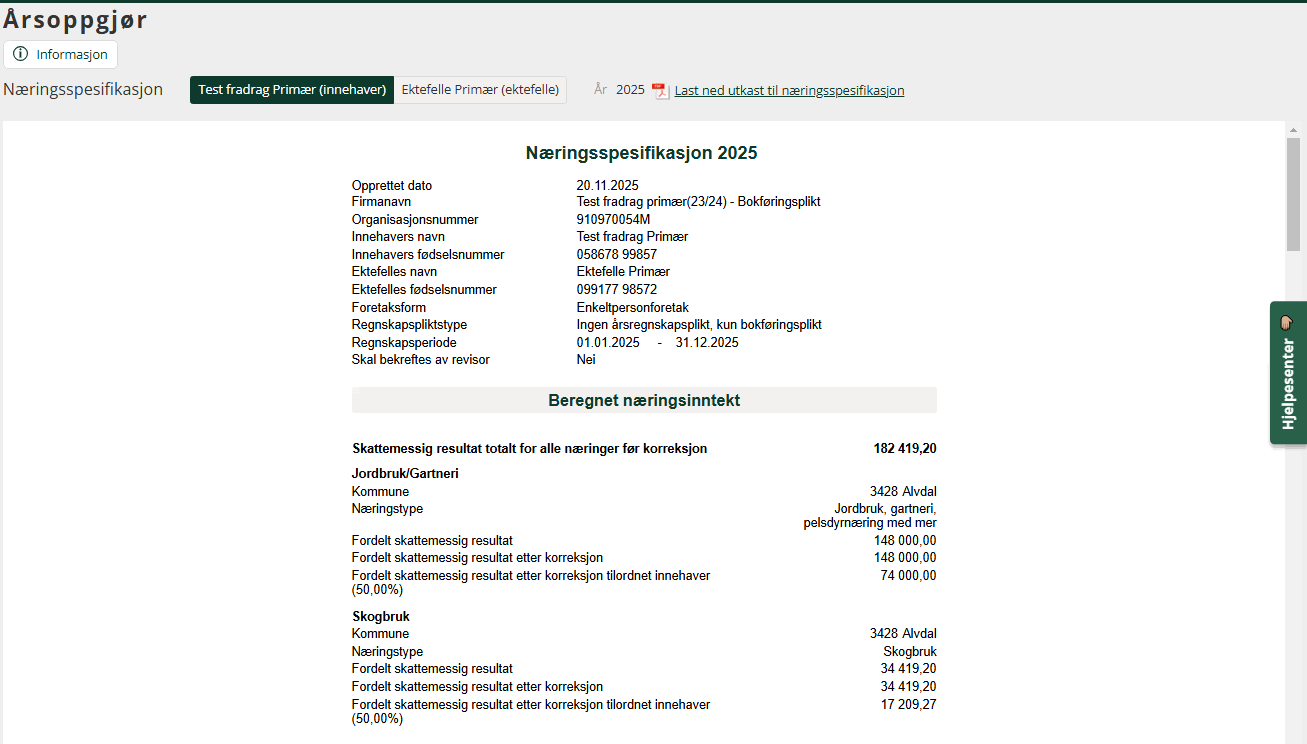Click the Jordbruk/Gartneri subsection heading
Screen dimensions: 1307x744
click(x=405, y=474)
